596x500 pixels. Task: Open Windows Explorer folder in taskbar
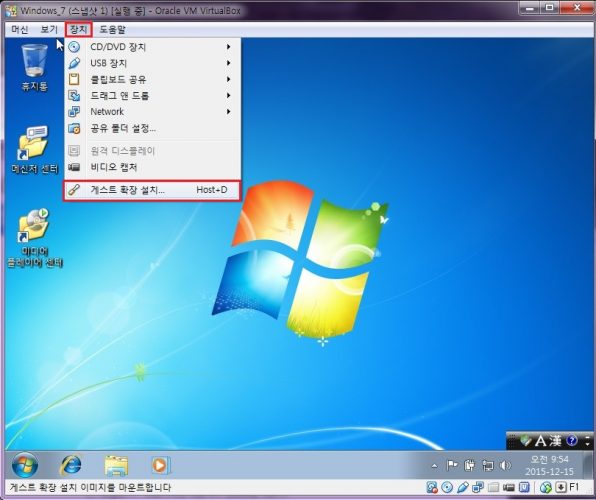click(116, 465)
